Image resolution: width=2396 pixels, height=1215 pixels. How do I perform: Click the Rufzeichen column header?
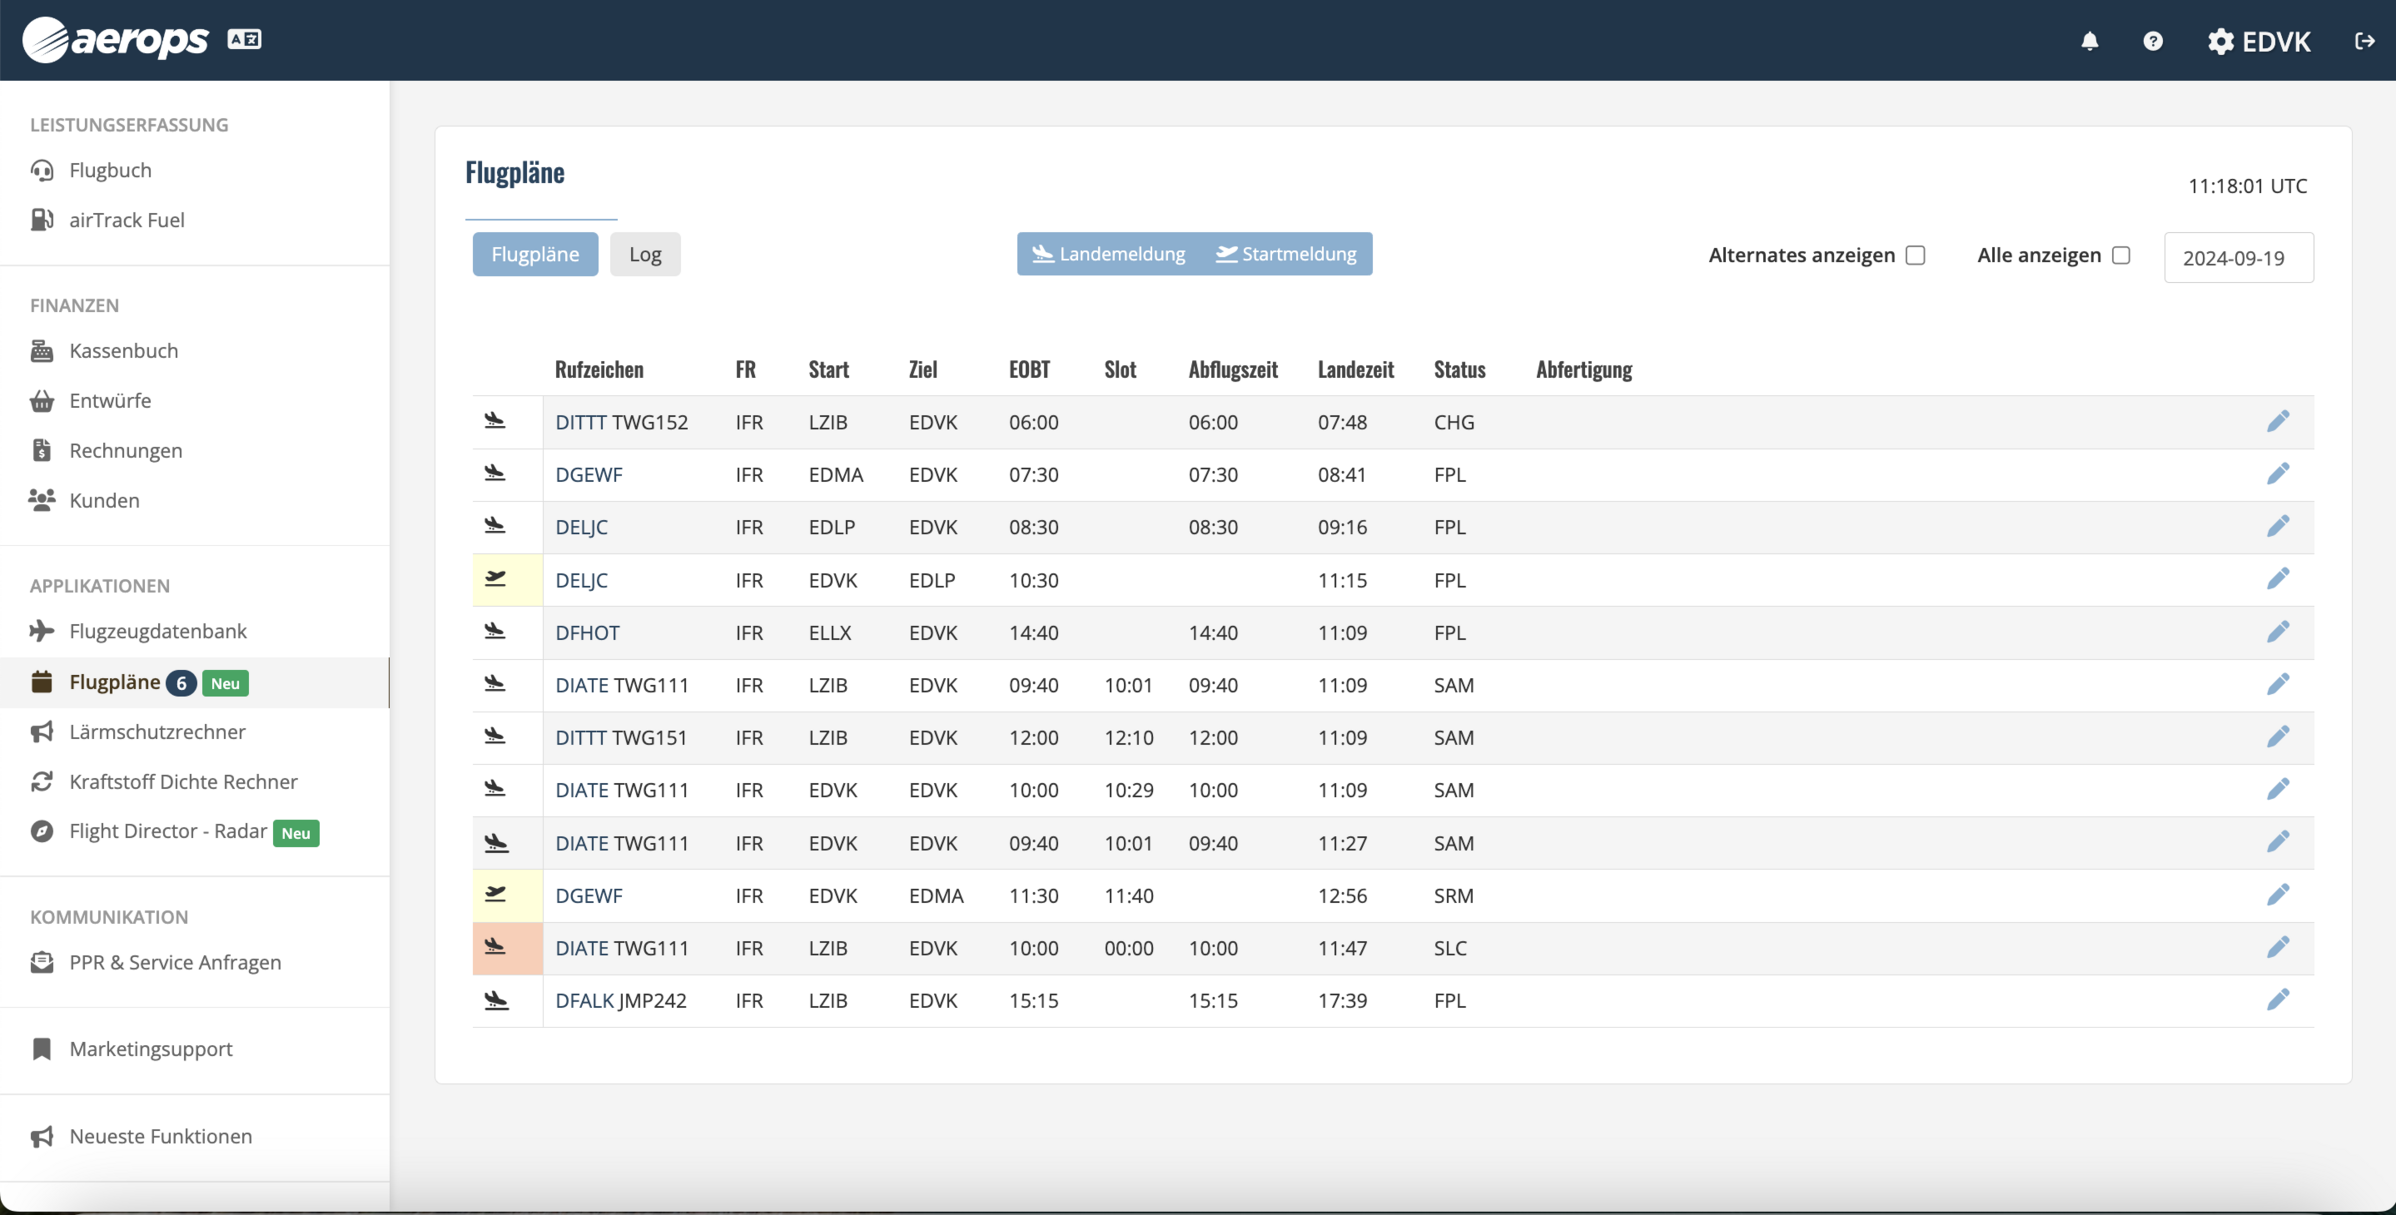coord(599,369)
